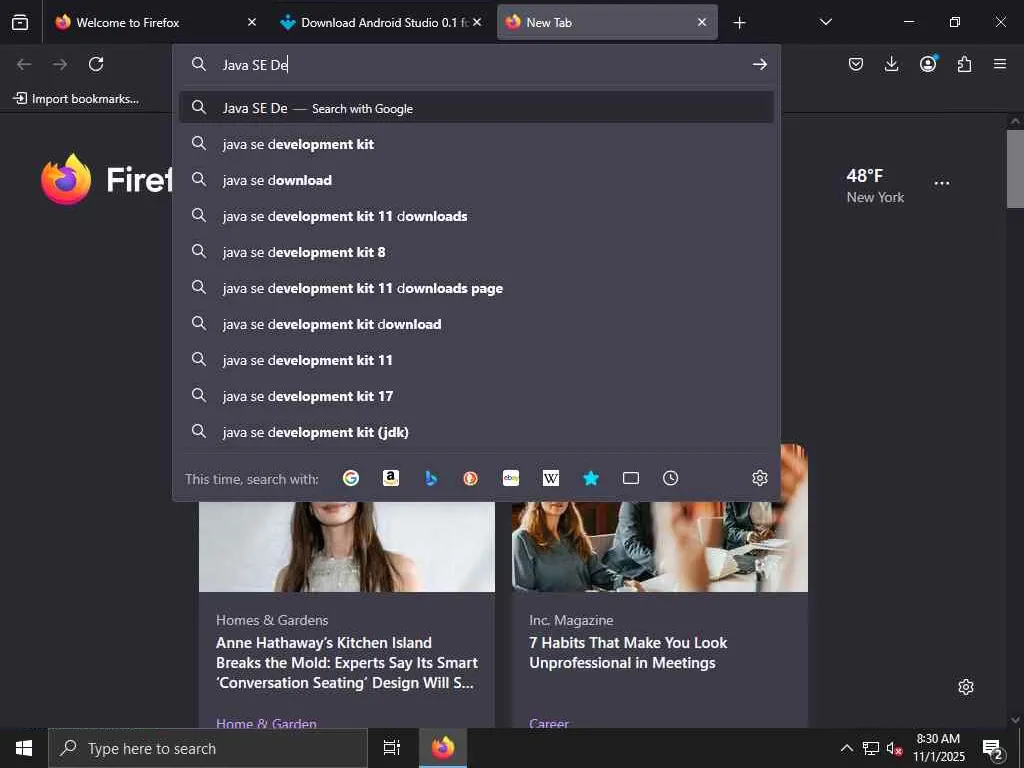Search this time with DuckDuckGo
1024x768 pixels.
coord(470,478)
